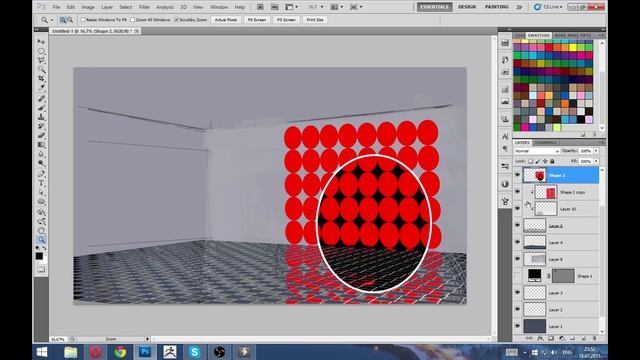The width and height of the screenshot is (640, 360).
Task: Select the 3D Object Rotate tool
Action: 41,212
